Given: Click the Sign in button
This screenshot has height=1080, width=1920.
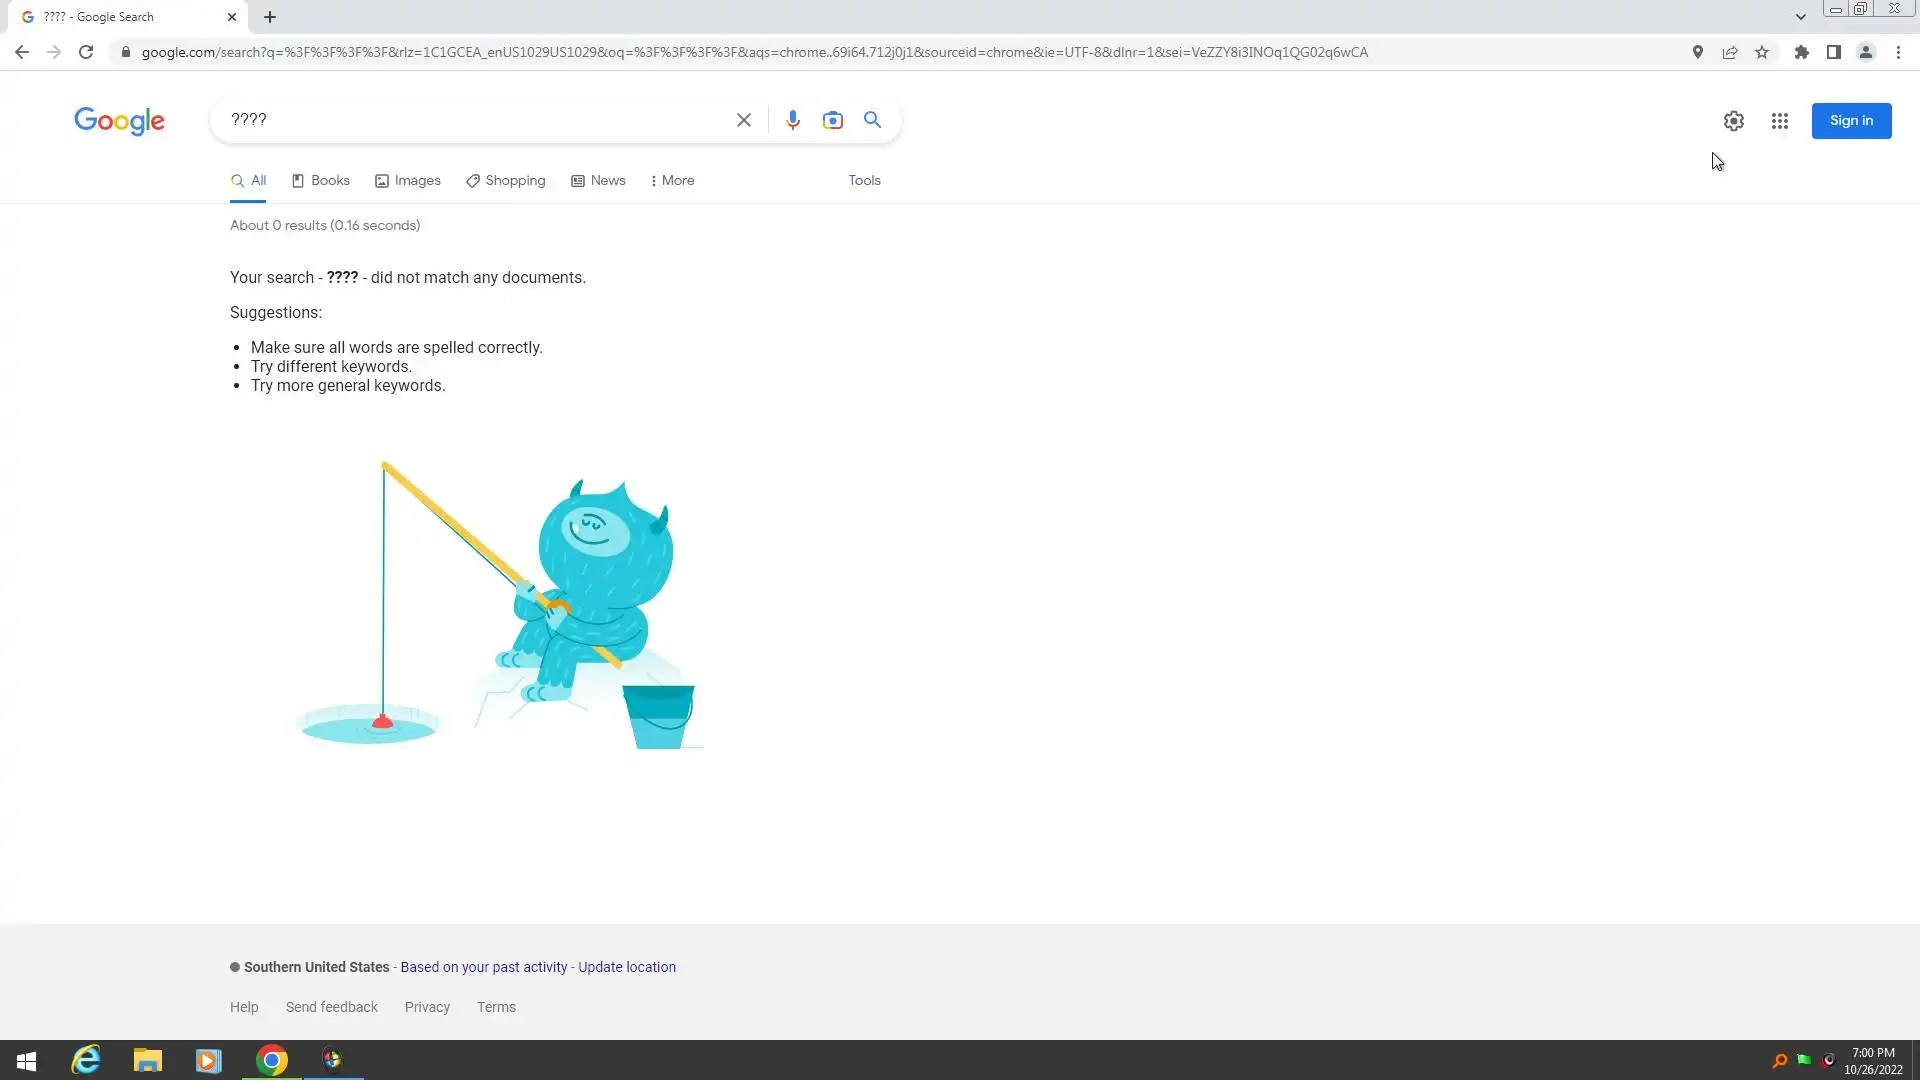Looking at the screenshot, I should point(1850,121).
